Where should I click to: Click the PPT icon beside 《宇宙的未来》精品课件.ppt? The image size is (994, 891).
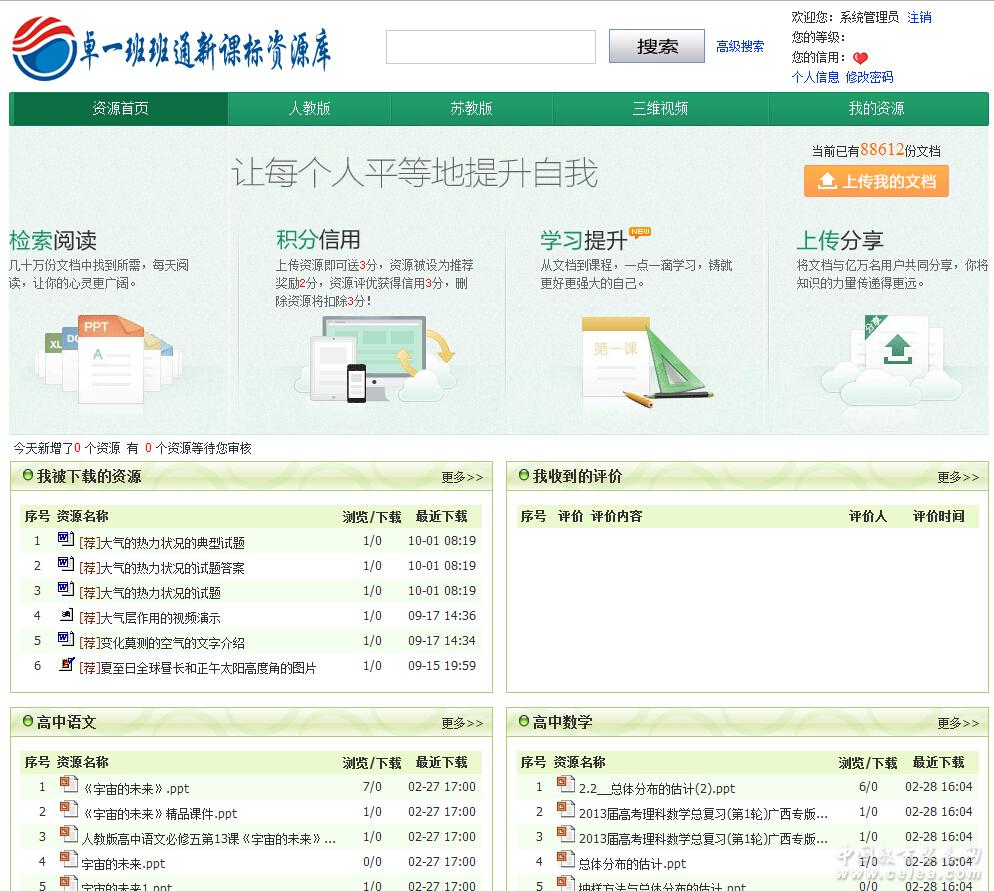click(68, 810)
